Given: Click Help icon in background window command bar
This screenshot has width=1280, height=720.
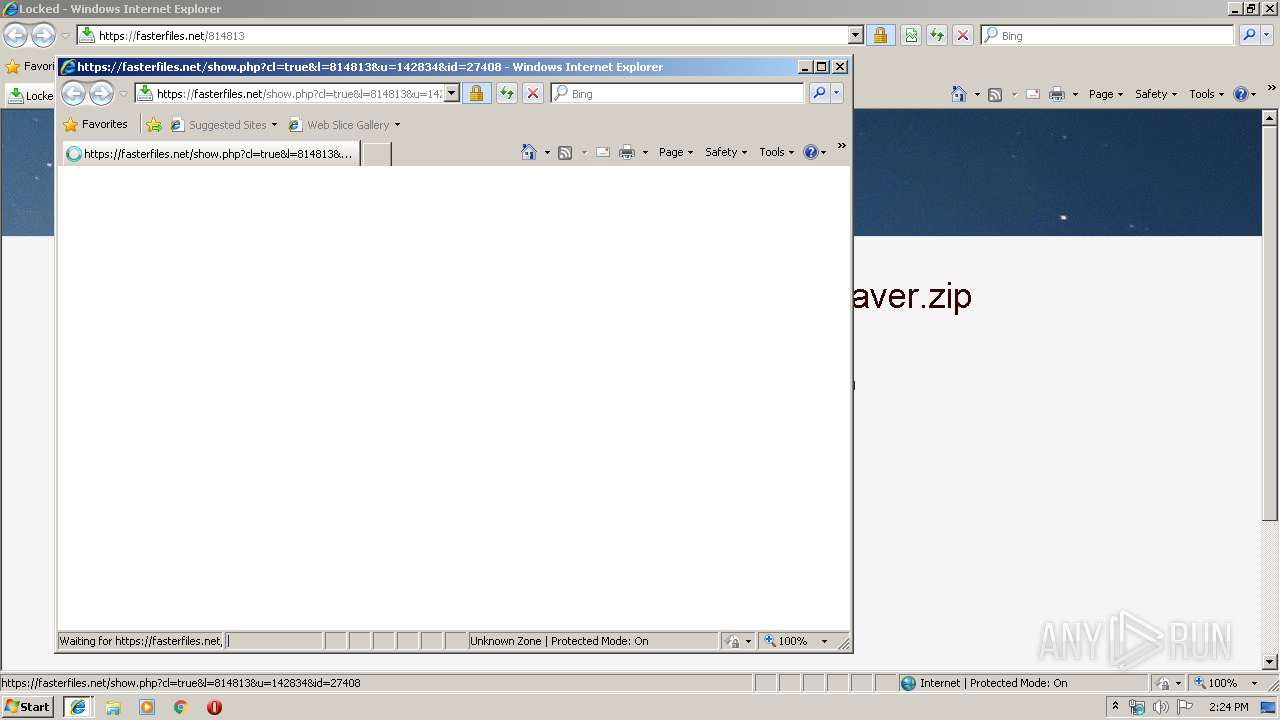Looking at the screenshot, I should point(1240,94).
